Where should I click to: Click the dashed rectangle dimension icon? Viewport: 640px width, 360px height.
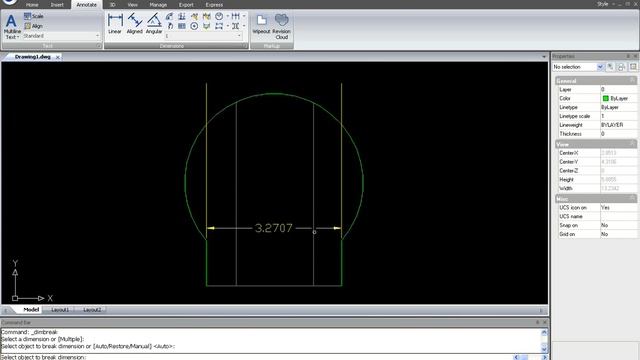click(x=219, y=26)
